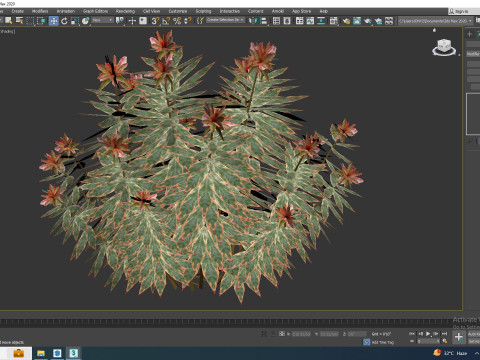Image resolution: width=480 pixels, height=360 pixels.
Task: Show hidden system tray icons
Action: click(477, 353)
